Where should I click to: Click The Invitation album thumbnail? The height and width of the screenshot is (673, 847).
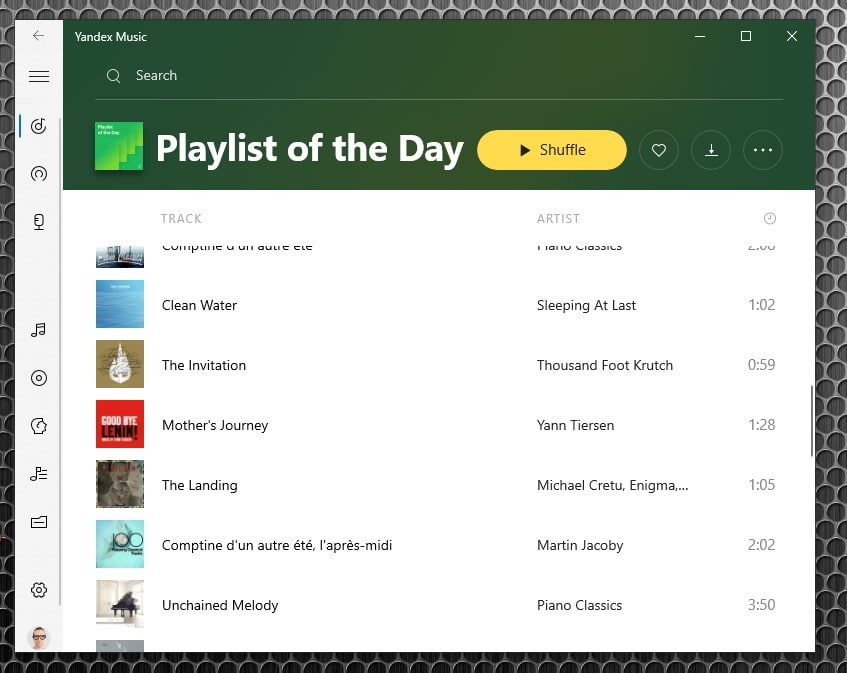coord(120,364)
